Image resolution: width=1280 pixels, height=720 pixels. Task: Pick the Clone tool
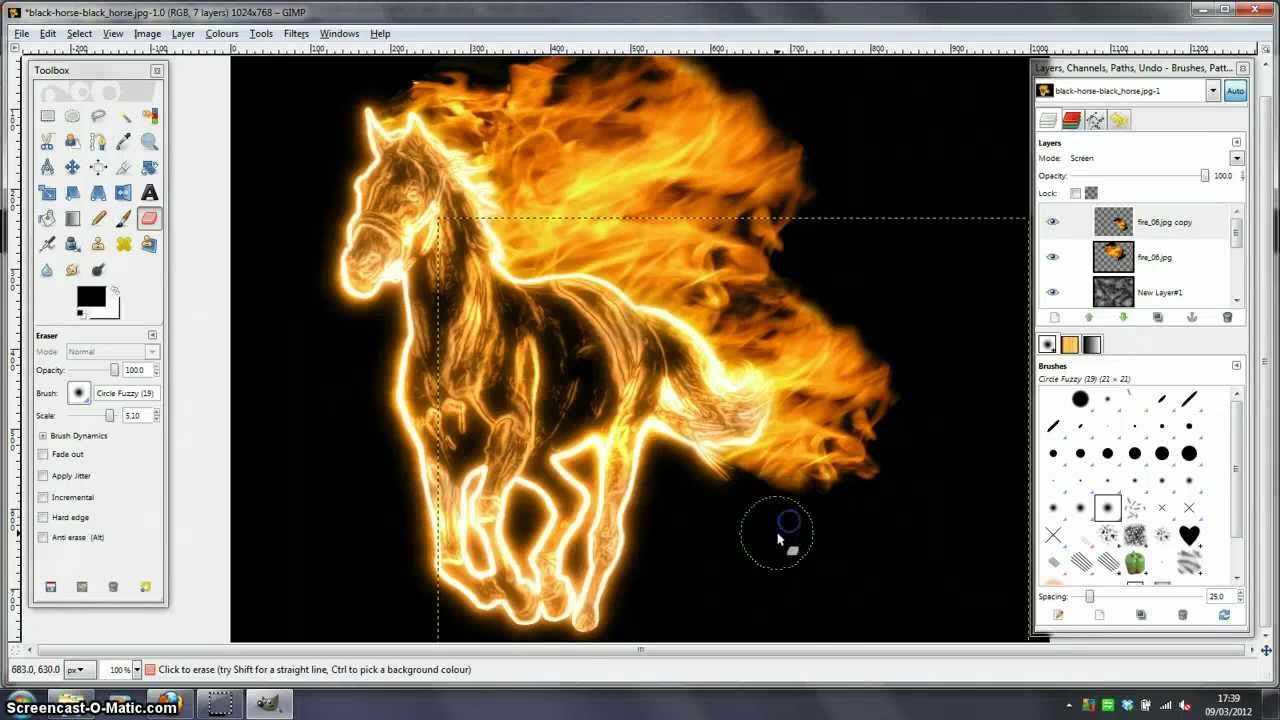(97, 243)
